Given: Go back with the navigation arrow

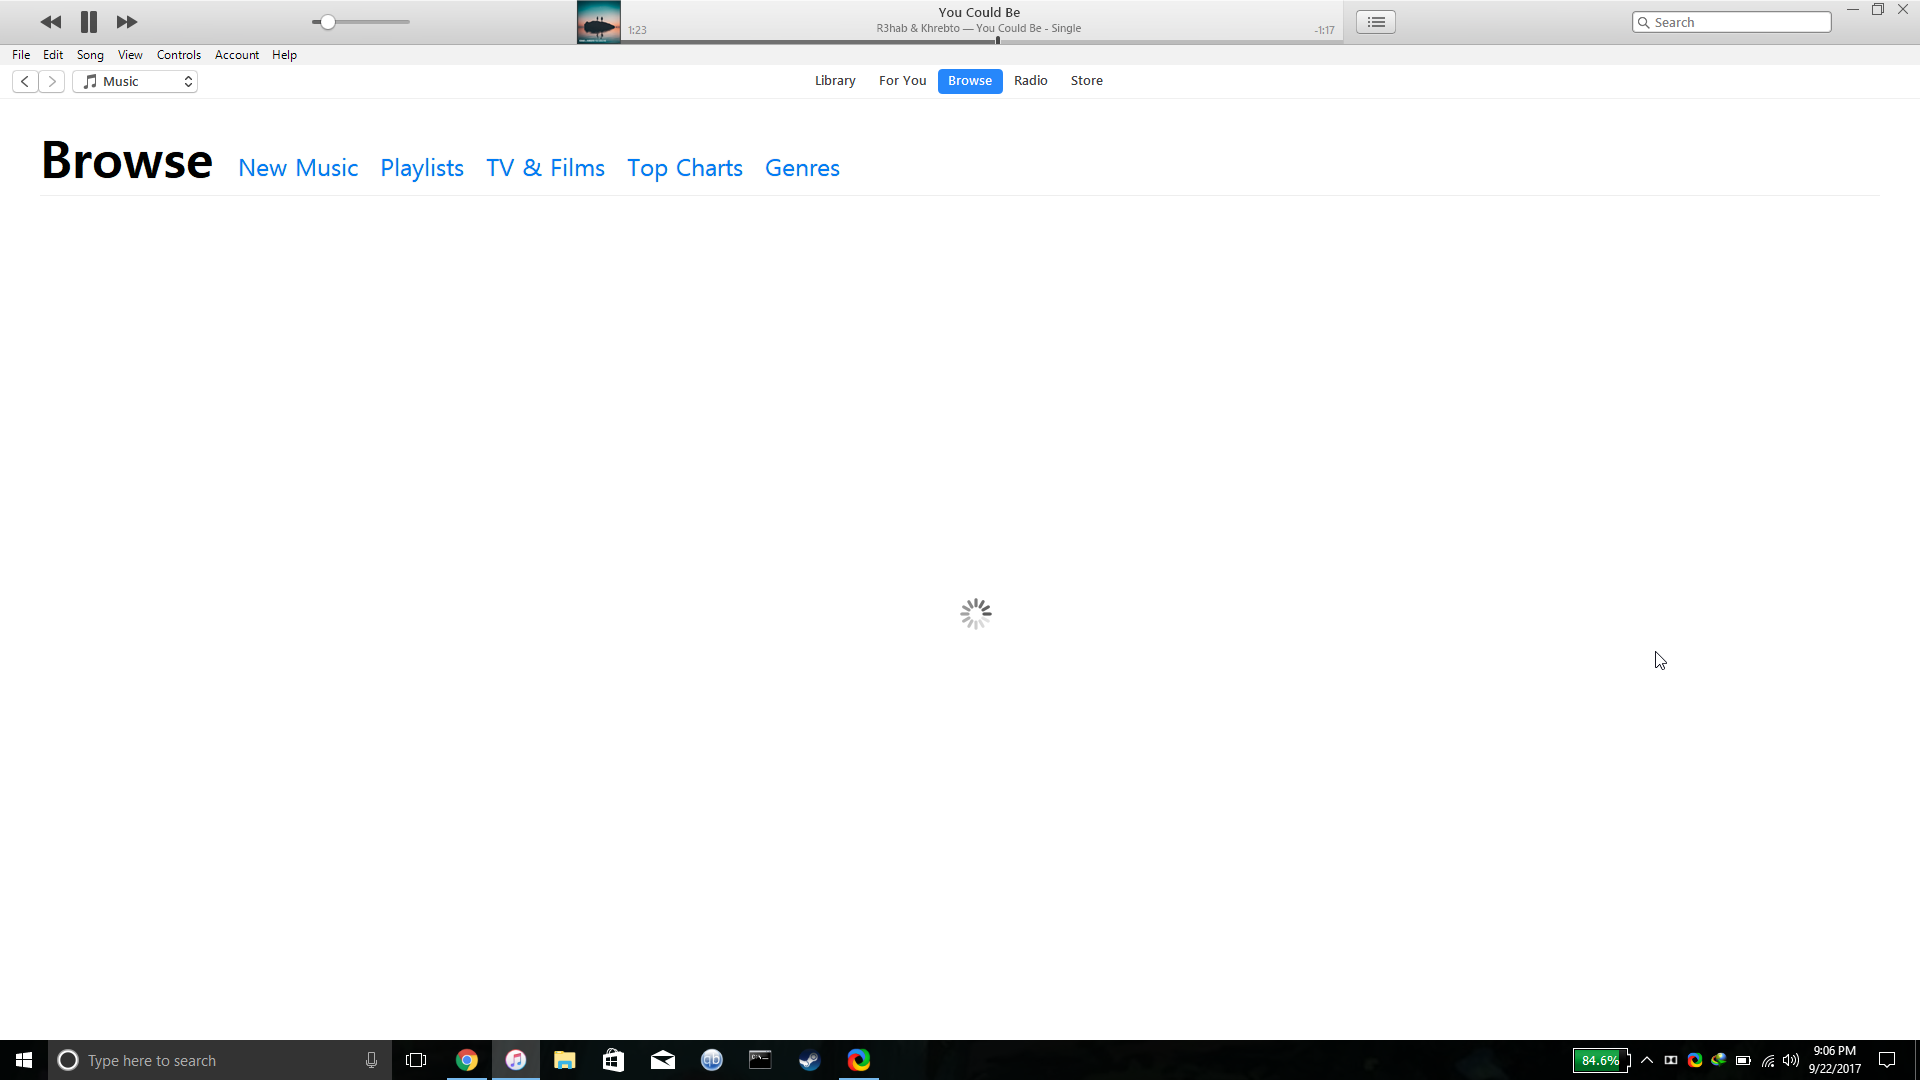Looking at the screenshot, I should (25, 82).
